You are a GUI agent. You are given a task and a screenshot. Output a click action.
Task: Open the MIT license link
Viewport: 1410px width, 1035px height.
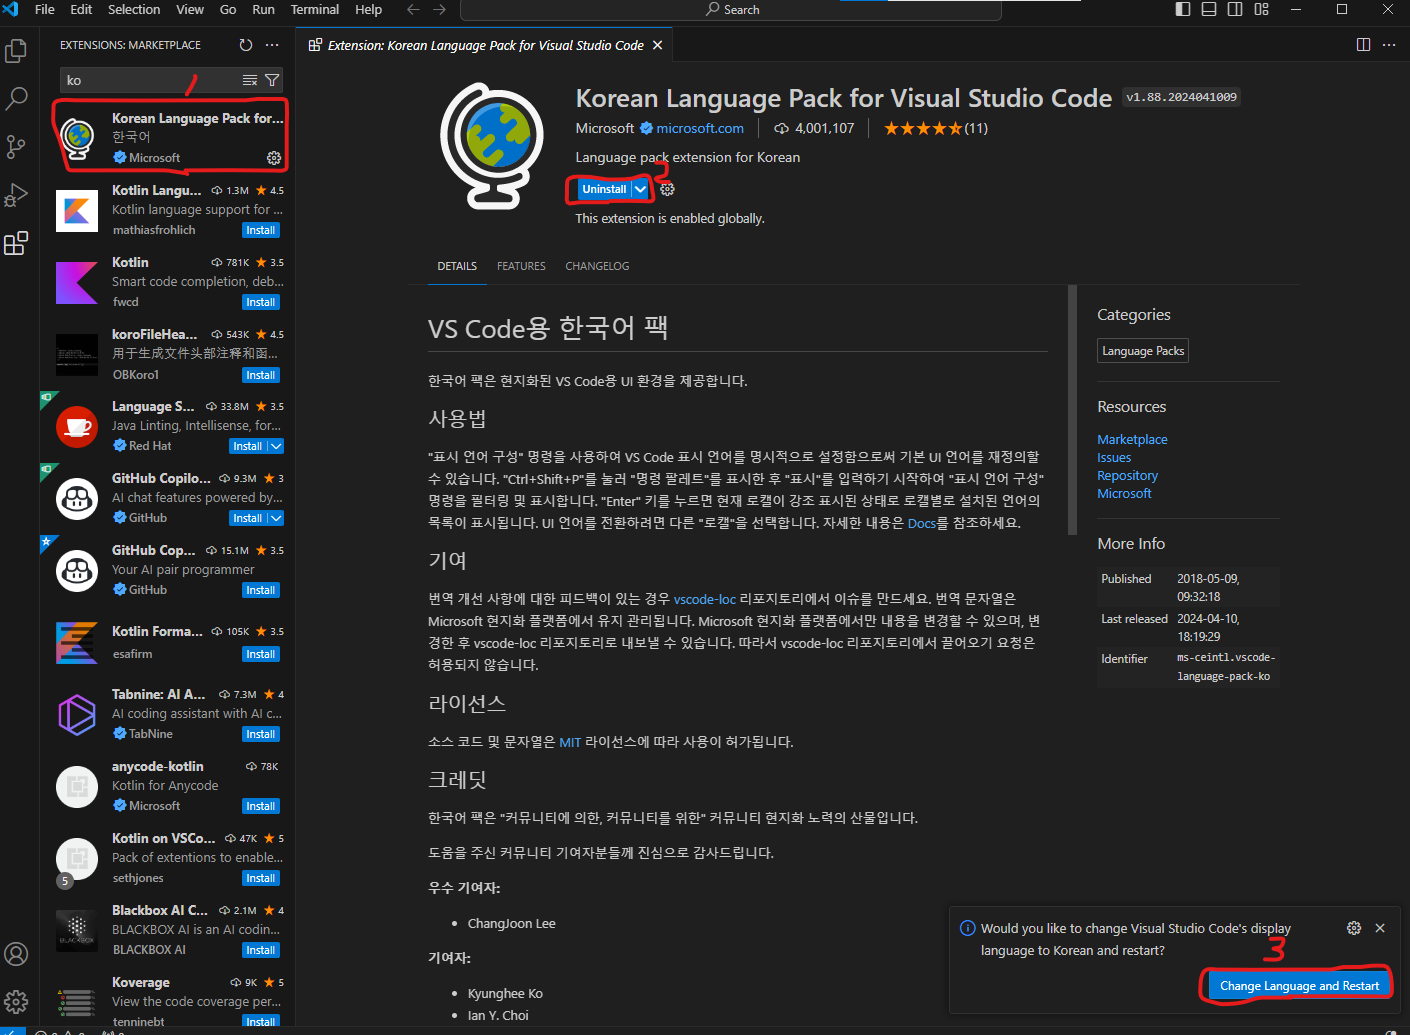(x=570, y=742)
